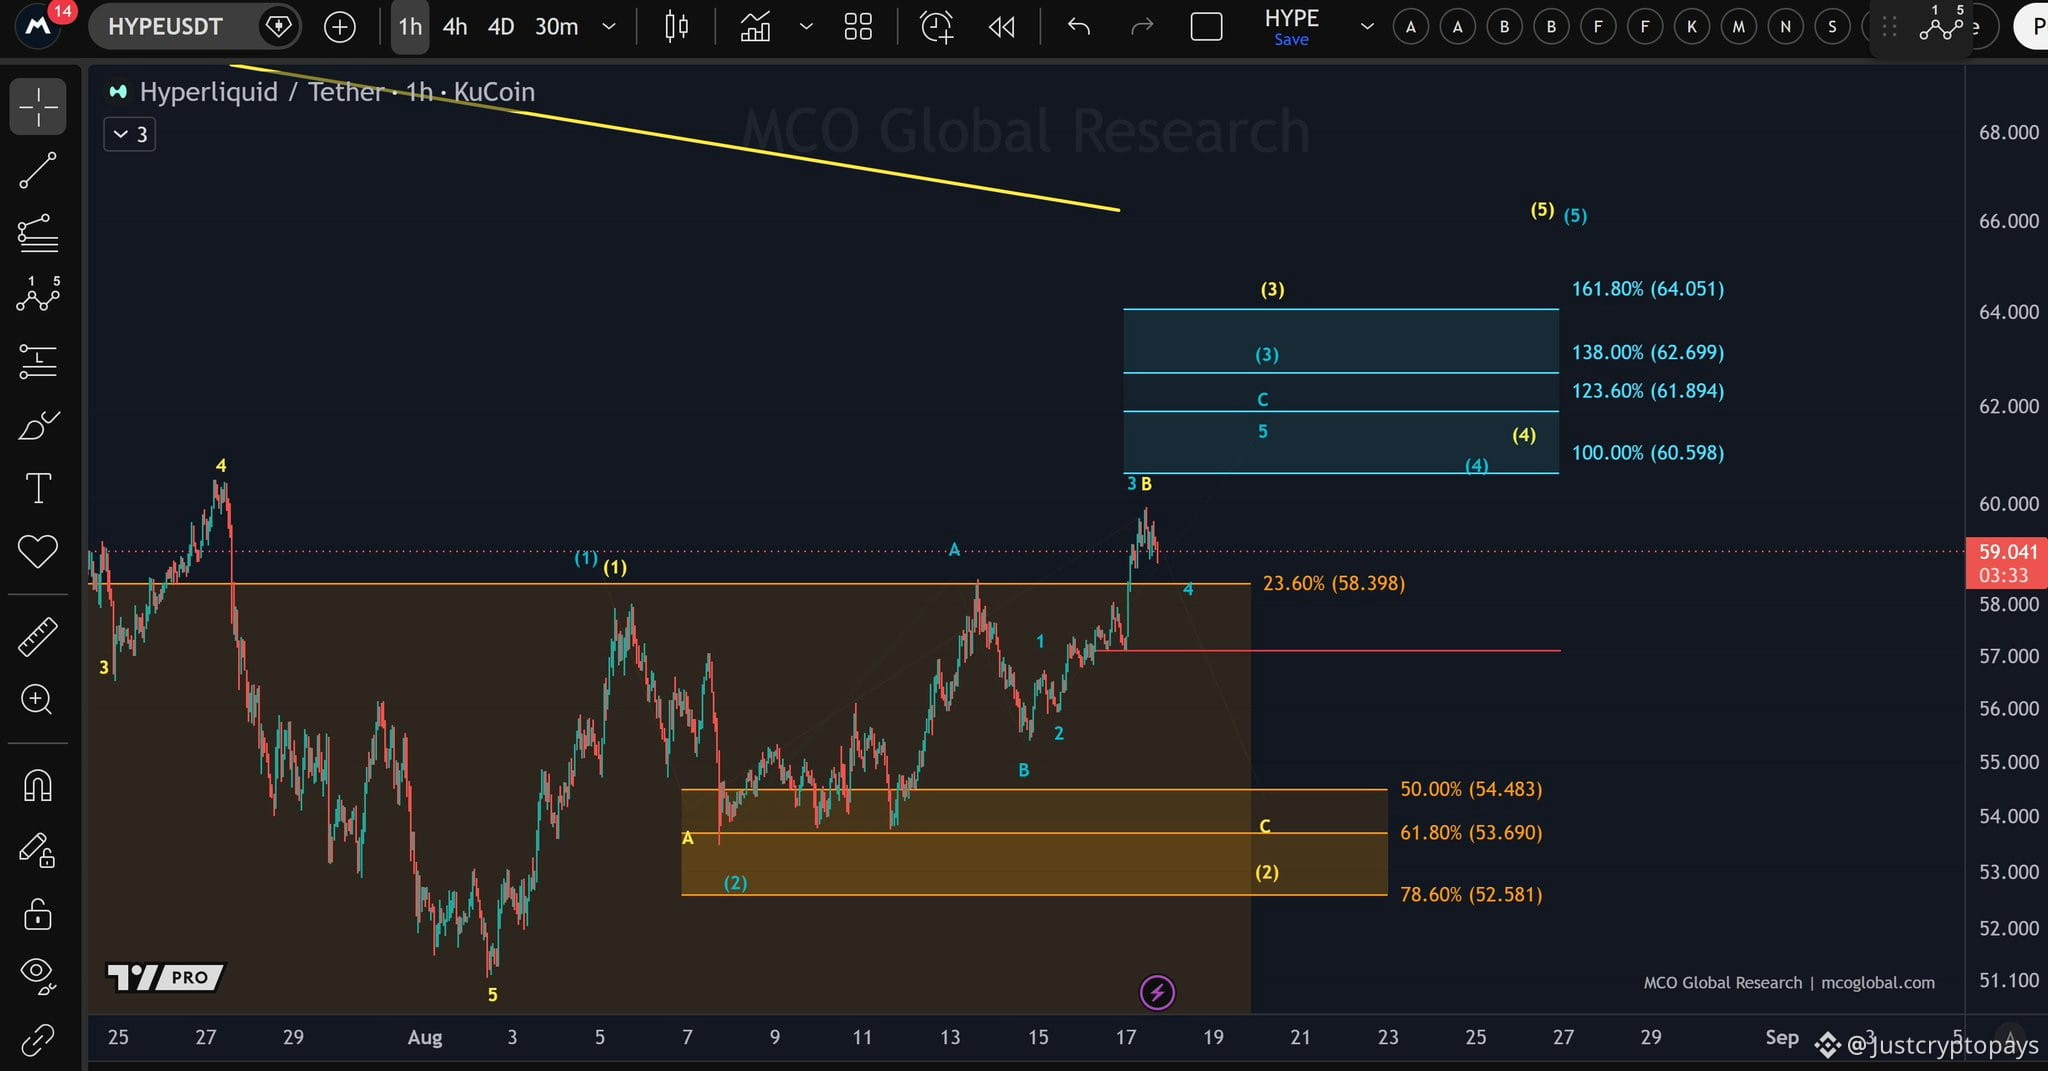
Task: Click the purple lightning event marker
Action: pyautogui.click(x=1157, y=993)
